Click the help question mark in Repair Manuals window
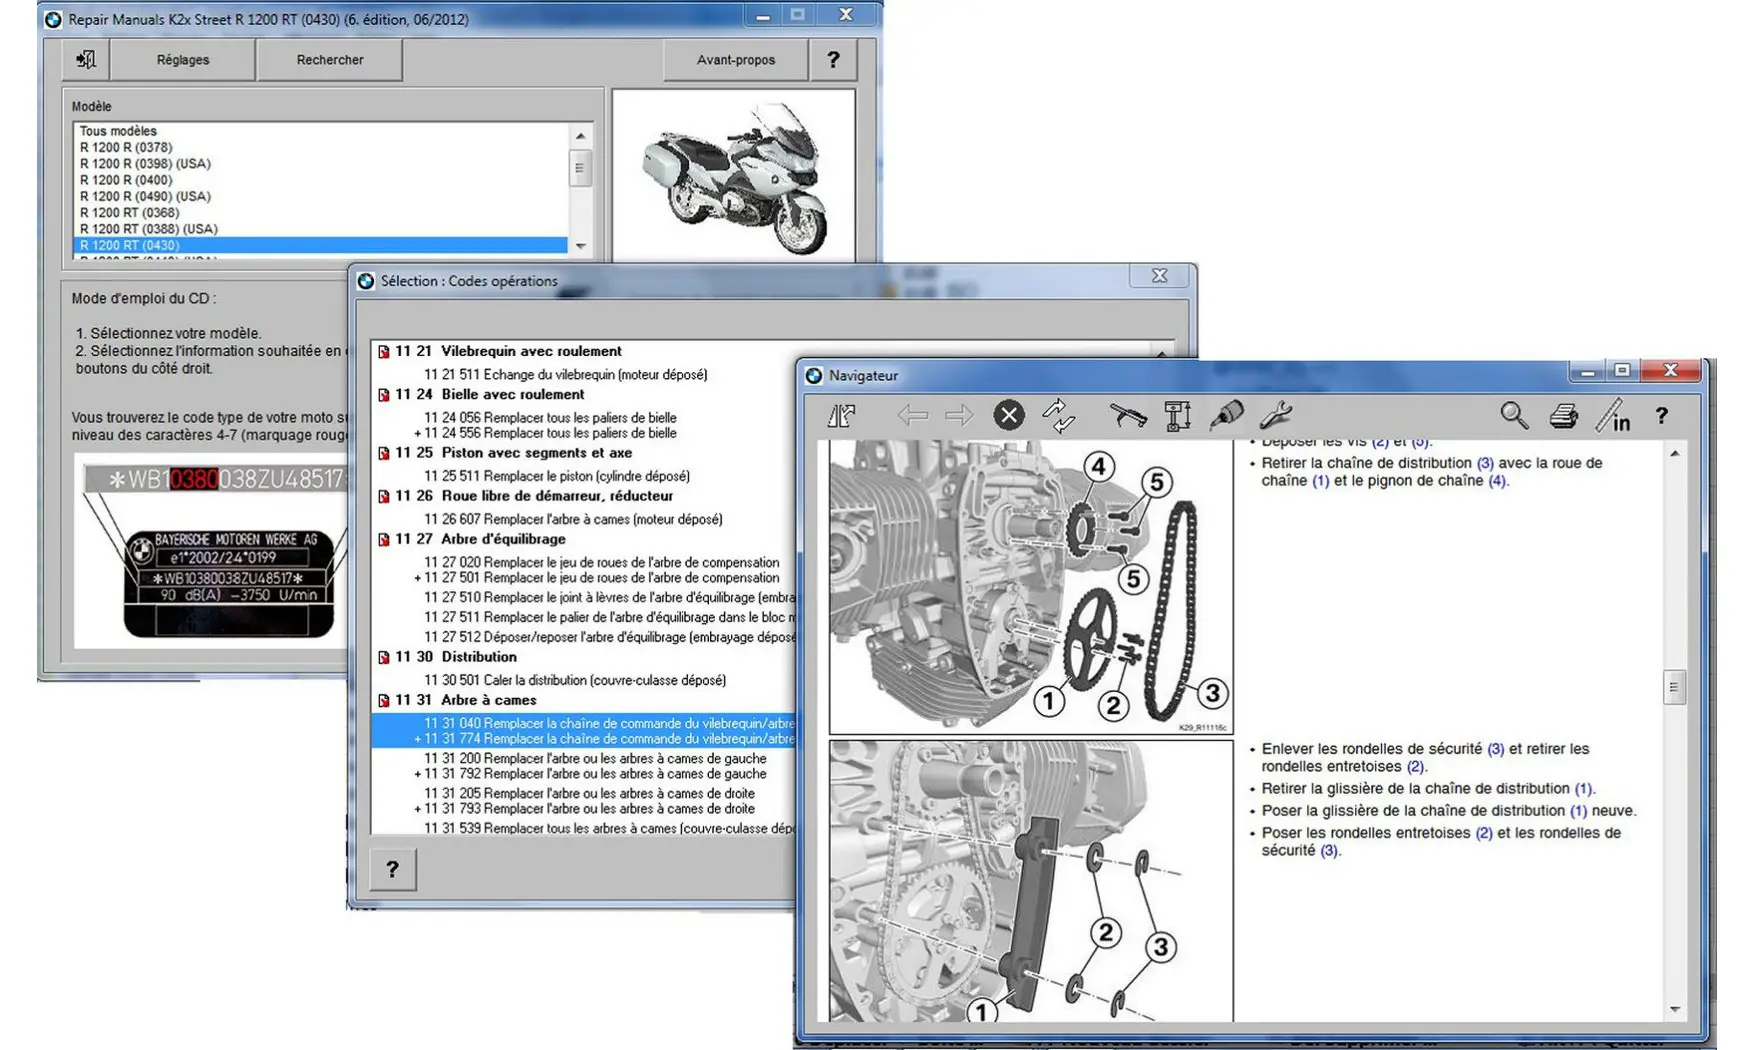This screenshot has width=1755, height=1050. coord(833,60)
